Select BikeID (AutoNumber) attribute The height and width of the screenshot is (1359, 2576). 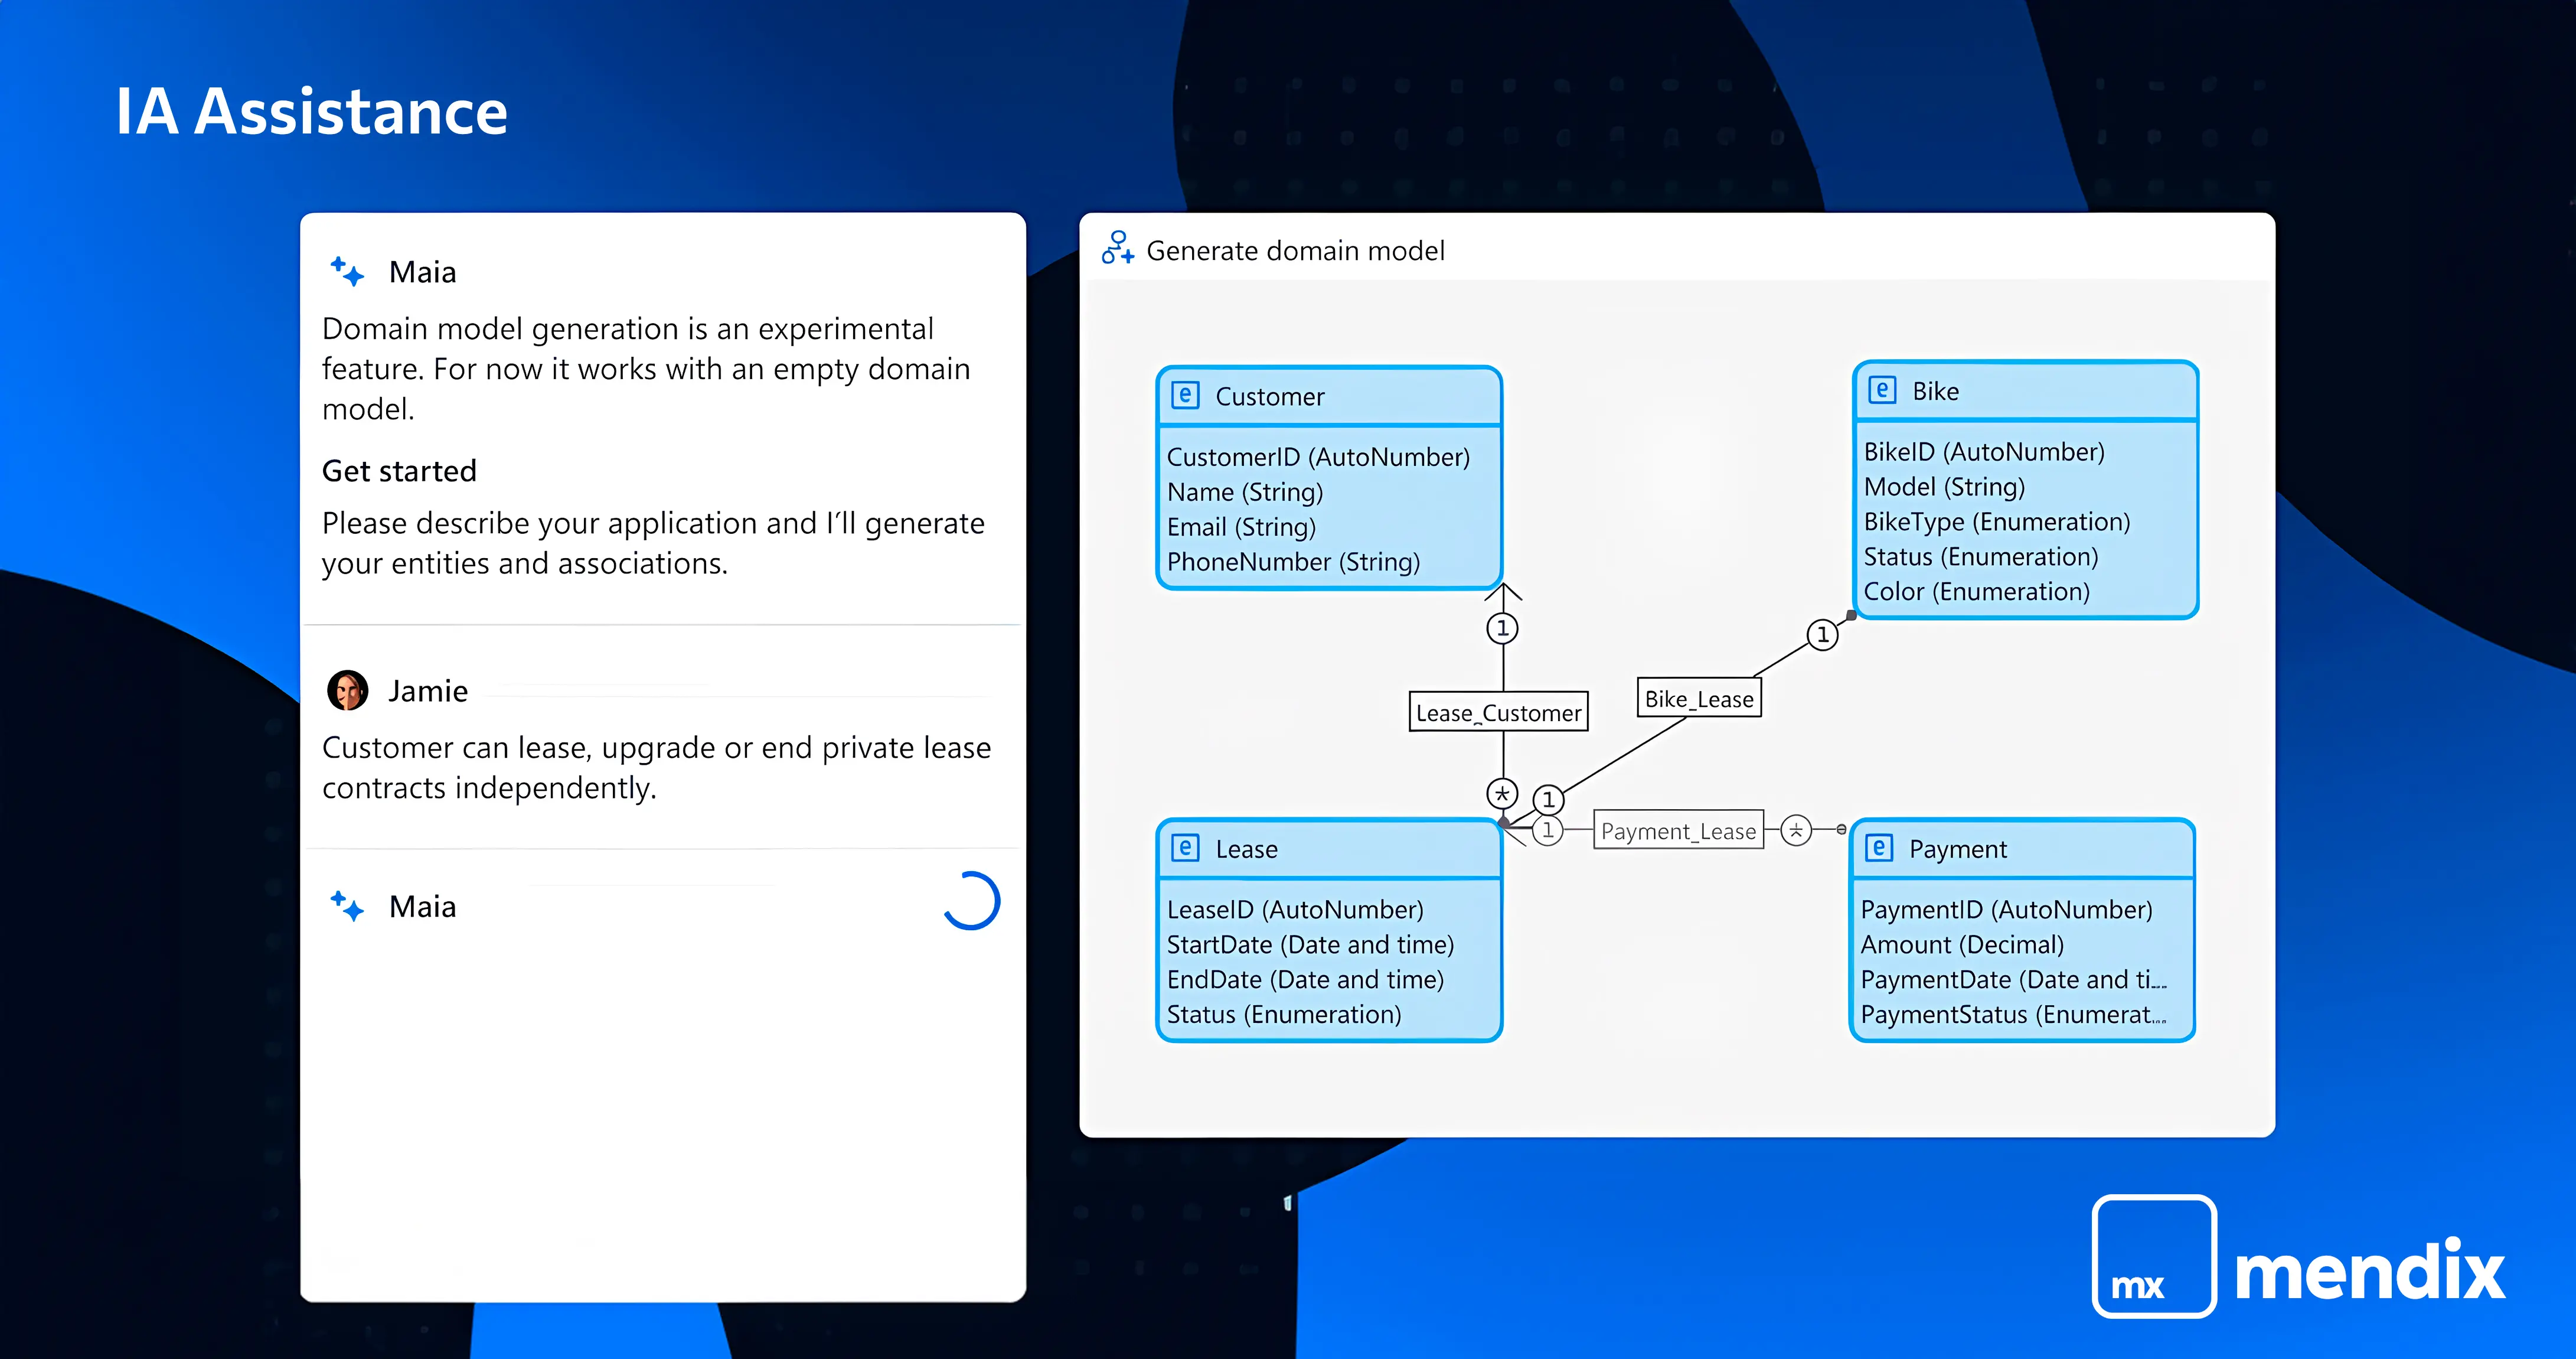(1984, 452)
